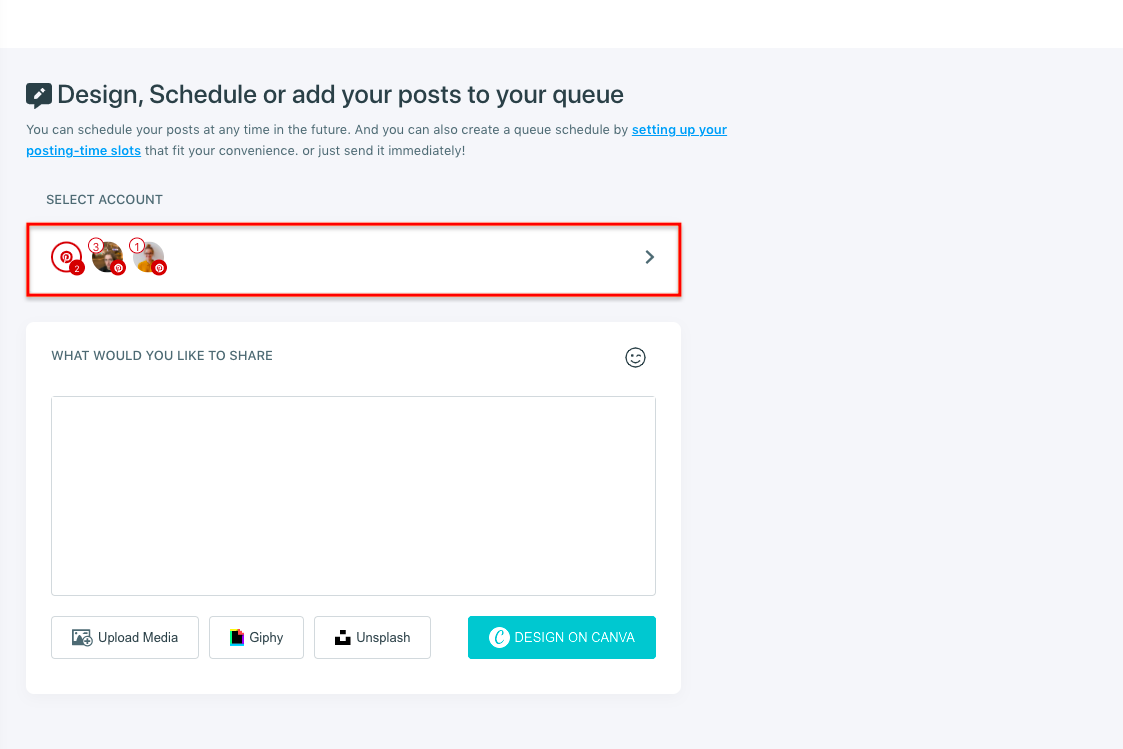Click the Upload Media button

tap(124, 637)
